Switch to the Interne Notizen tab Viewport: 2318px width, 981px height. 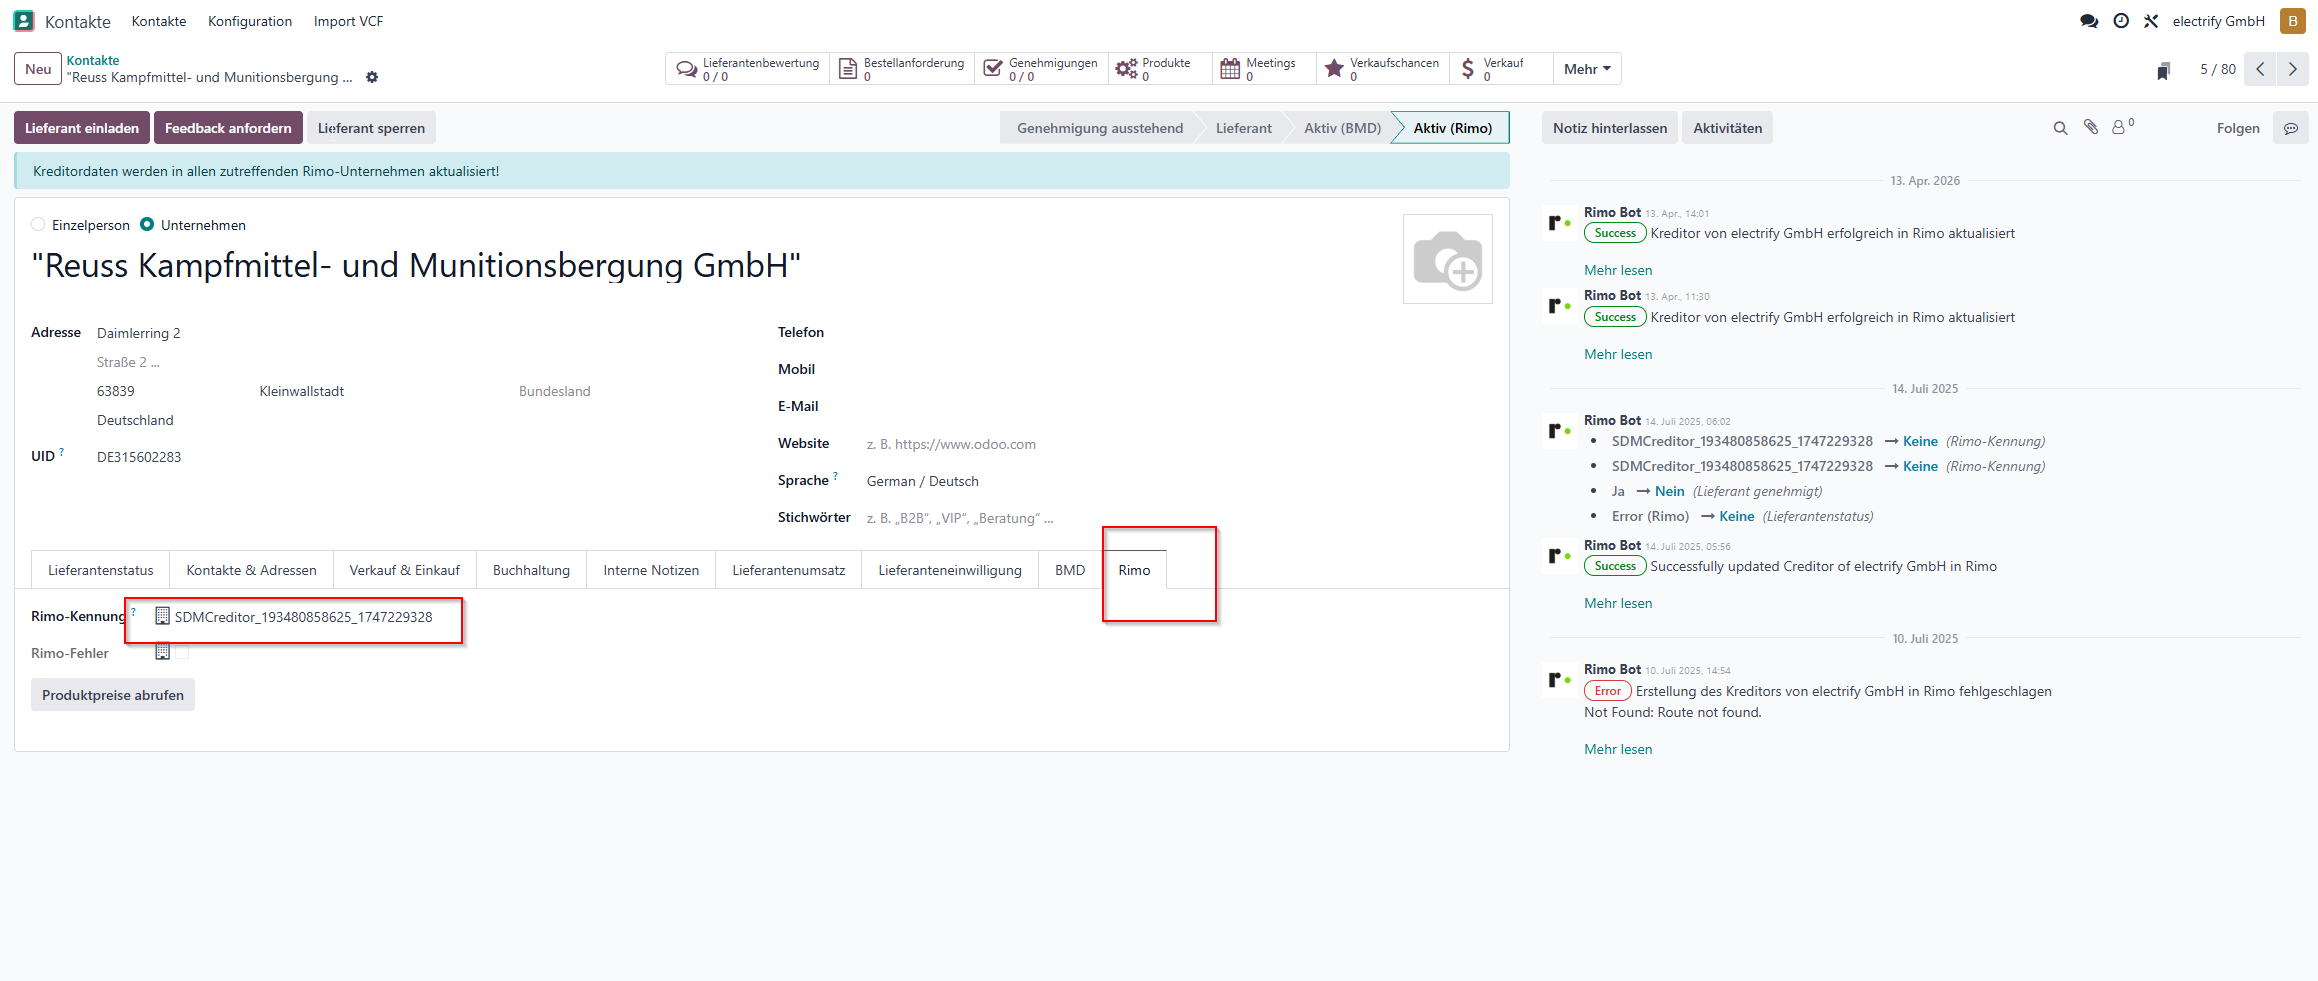(651, 570)
